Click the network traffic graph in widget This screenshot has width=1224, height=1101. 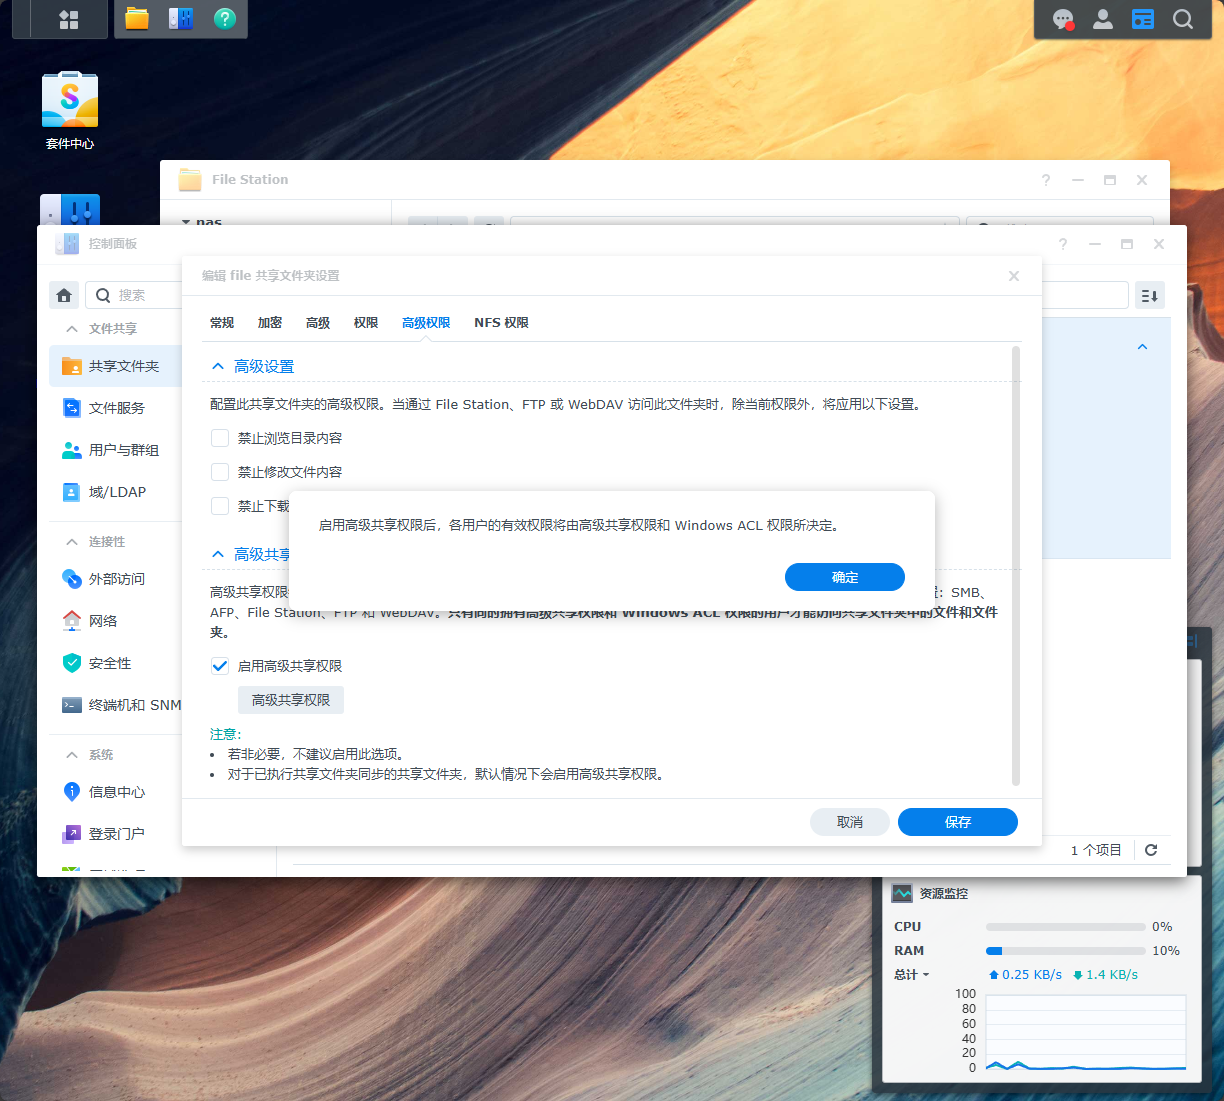pos(1085,1033)
